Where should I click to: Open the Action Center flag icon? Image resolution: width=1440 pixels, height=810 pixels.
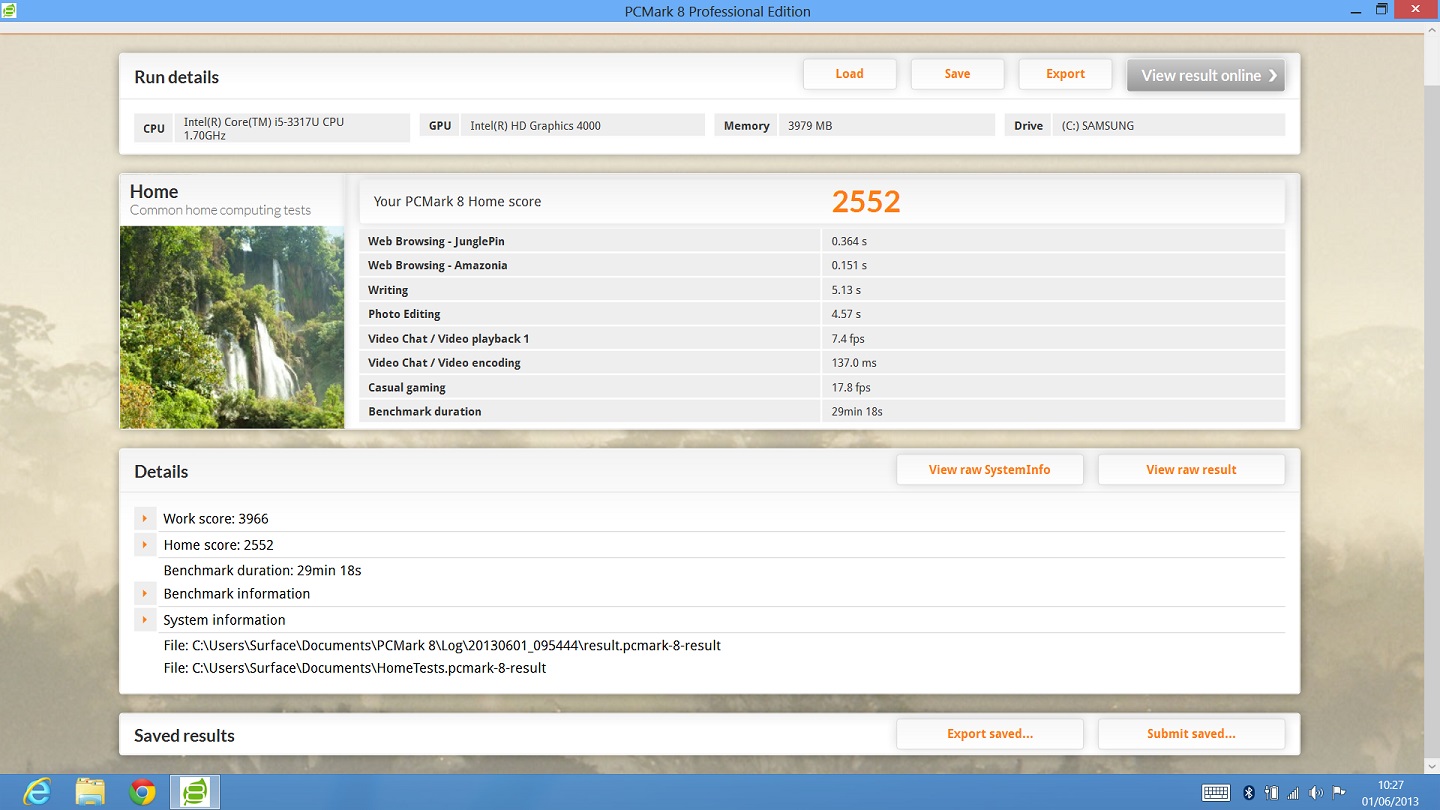point(1339,792)
